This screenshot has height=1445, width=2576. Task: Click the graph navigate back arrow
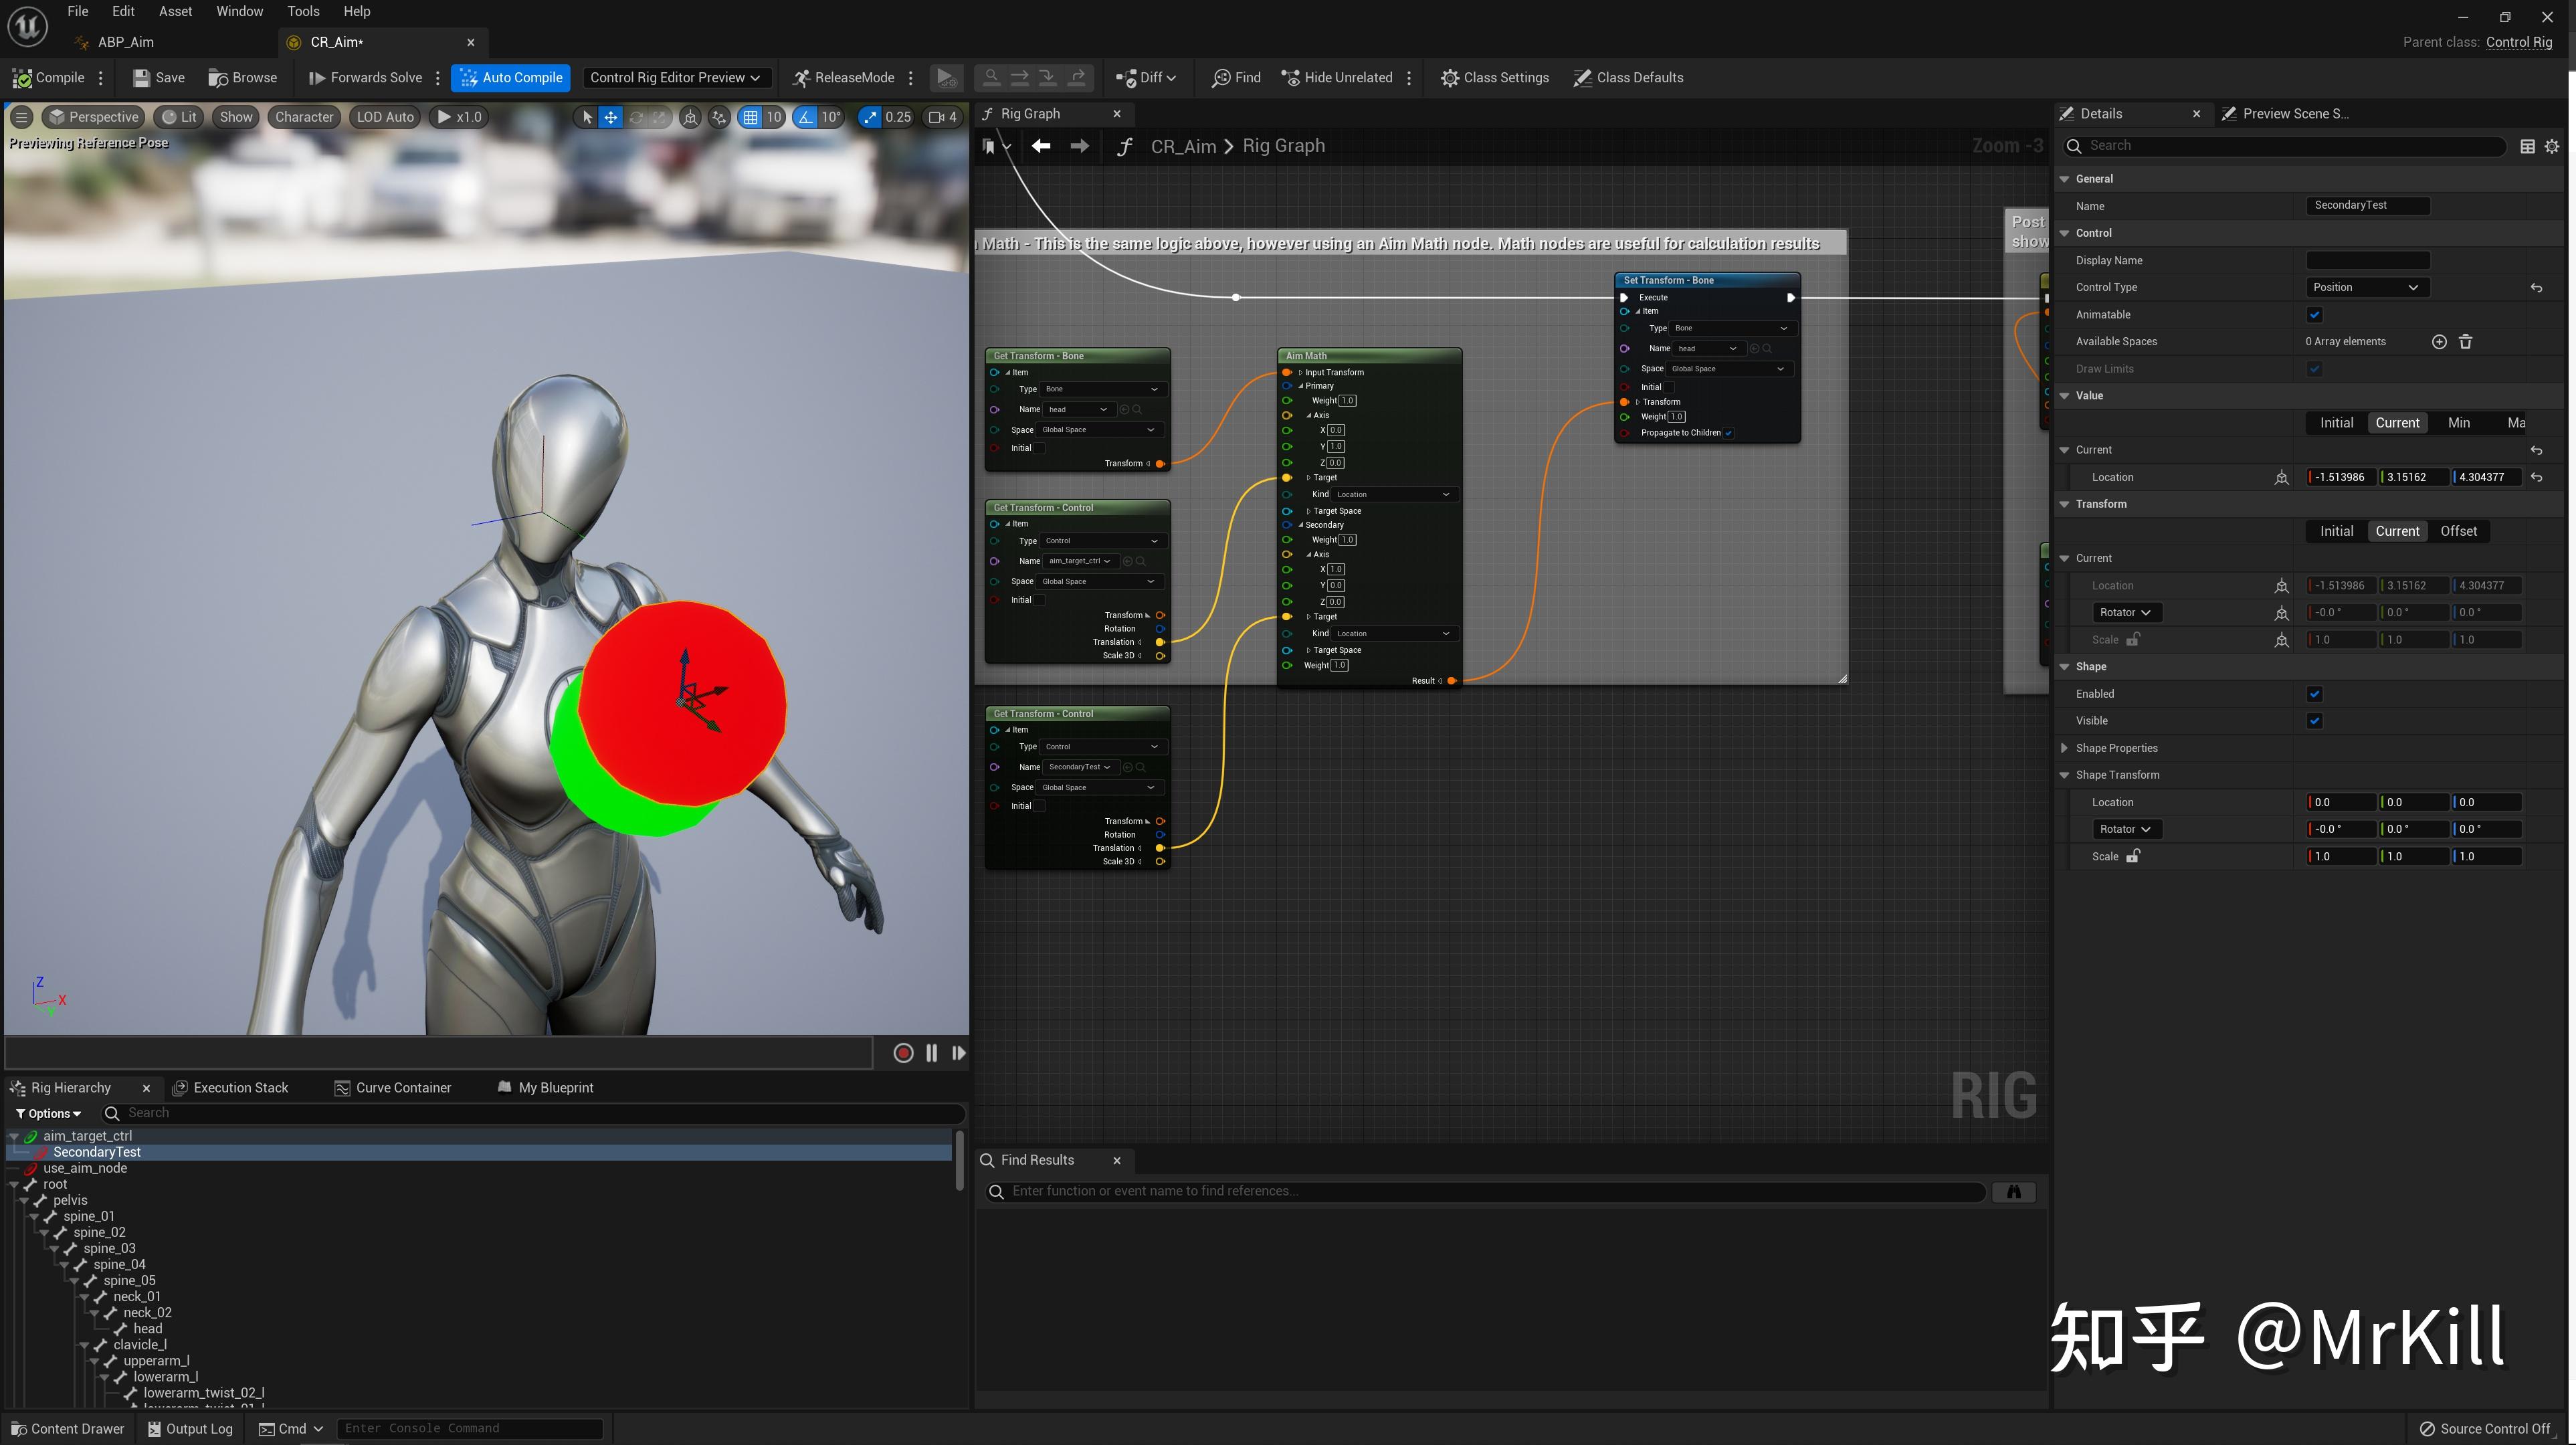1041,146
